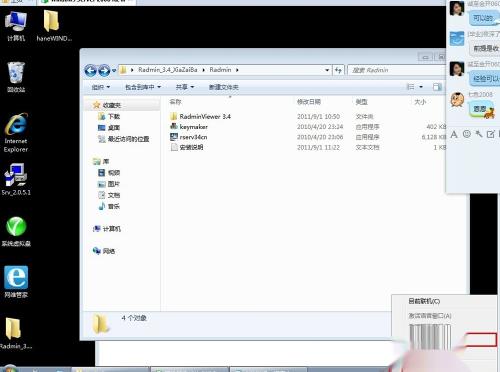The width and height of the screenshot is (500, 372).
Task: Choose 目前联机(C) in the popup menu
Action: (x=424, y=301)
